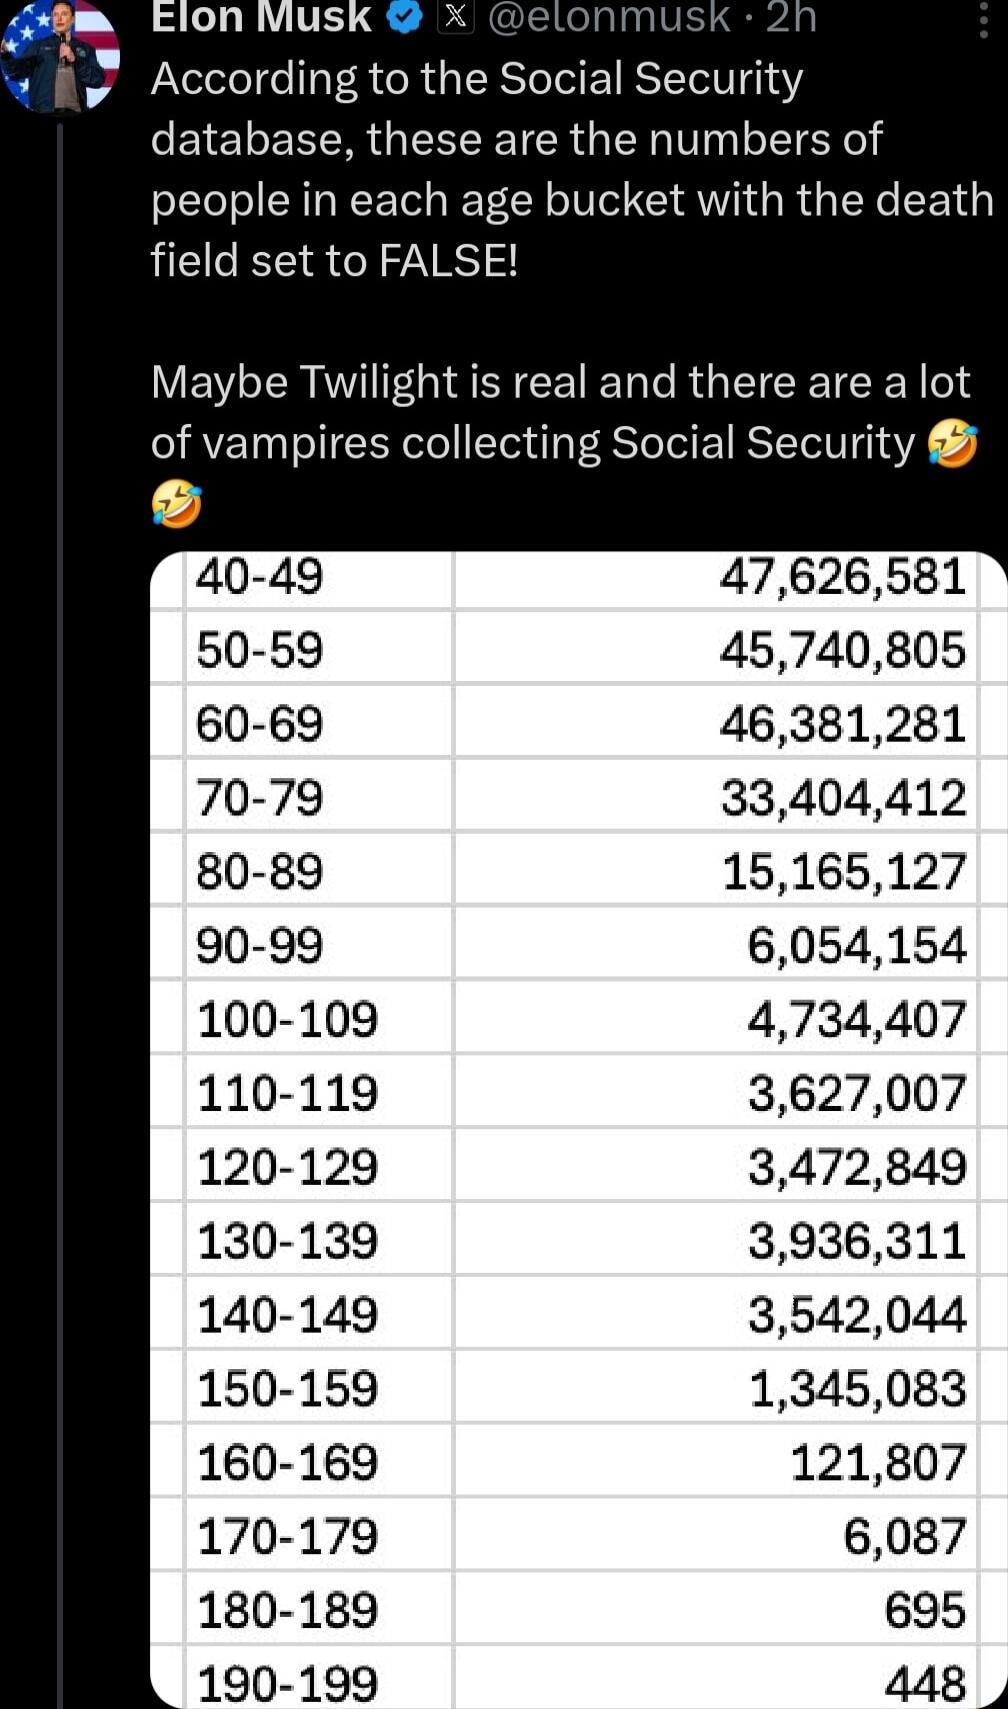Tap the 100-109 age bucket row
Image resolution: width=1008 pixels, height=1709 pixels.
point(579,1019)
